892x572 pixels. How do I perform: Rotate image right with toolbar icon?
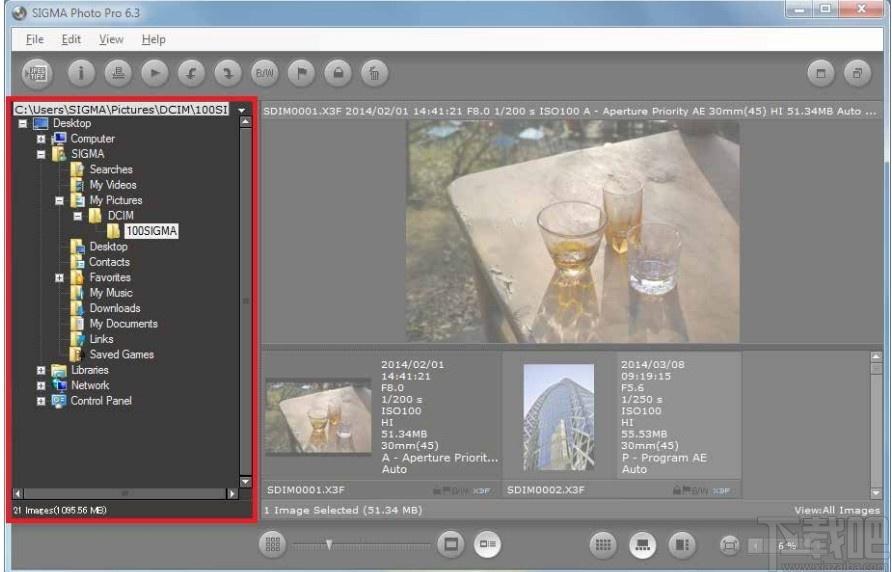(x=228, y=73)
